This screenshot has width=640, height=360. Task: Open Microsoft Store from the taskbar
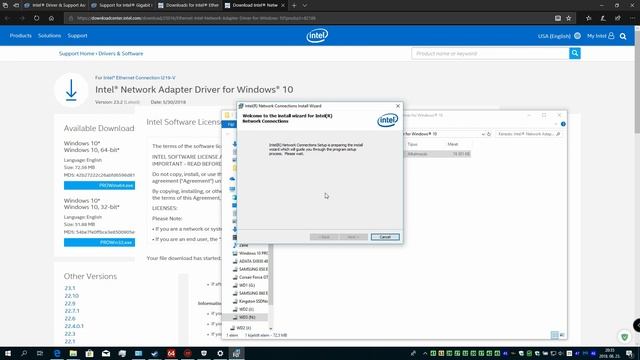click(89, 353)
